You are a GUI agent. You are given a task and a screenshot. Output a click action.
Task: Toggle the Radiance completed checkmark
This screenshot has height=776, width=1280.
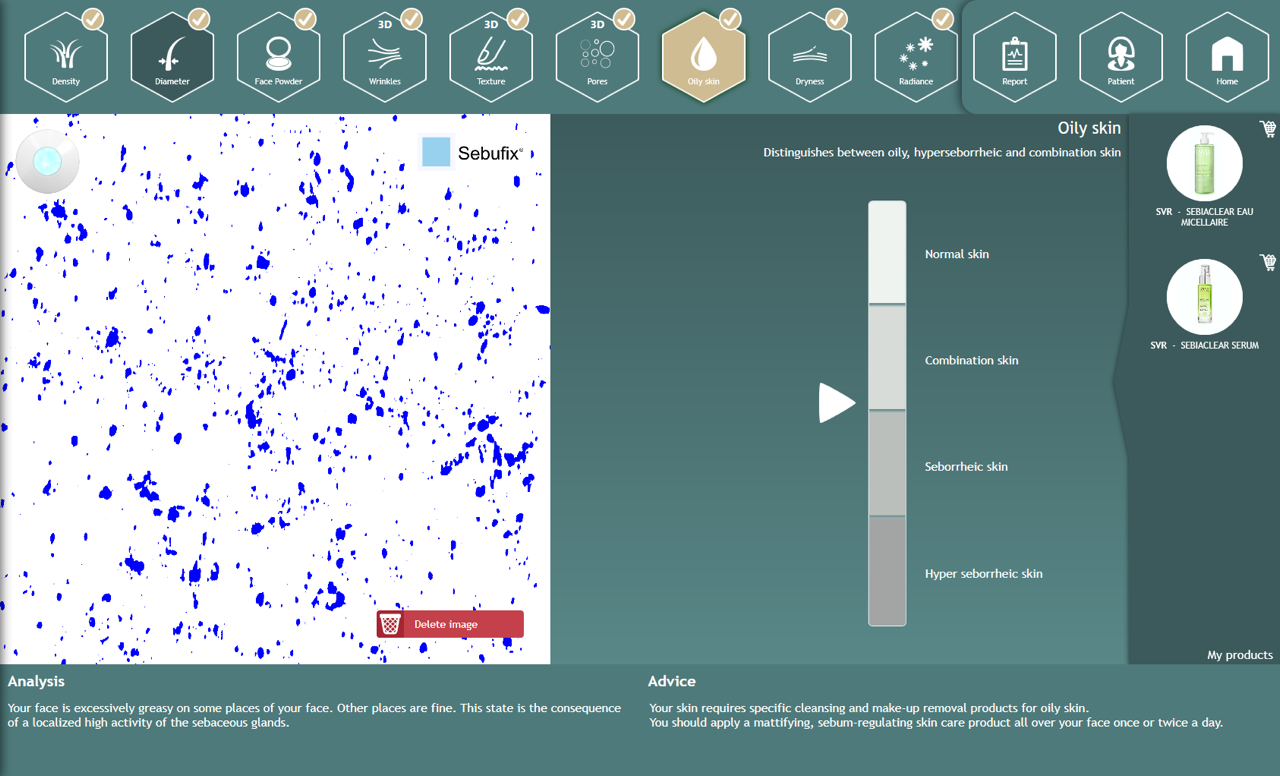tap(942, 18)
